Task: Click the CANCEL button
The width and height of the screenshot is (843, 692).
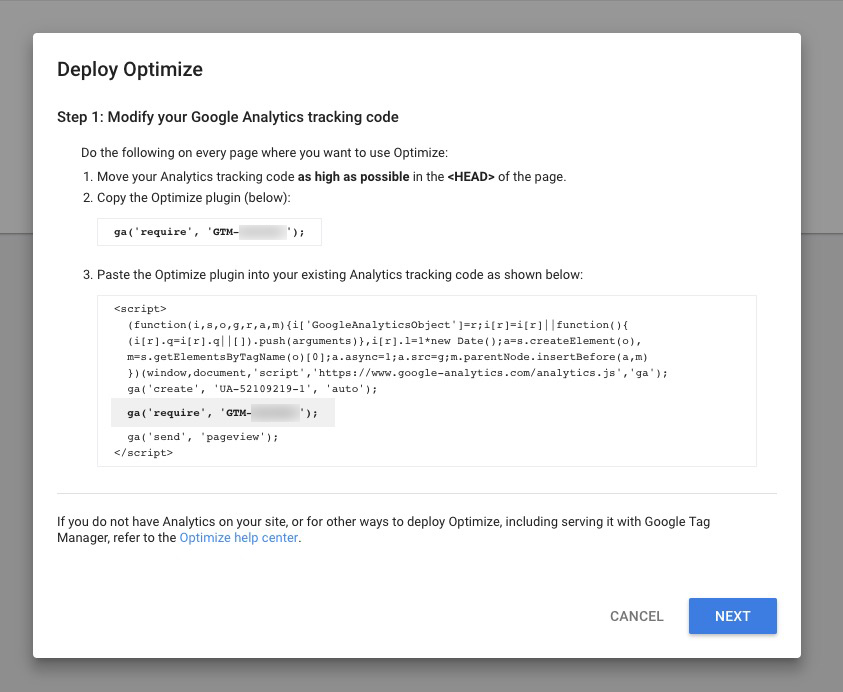Action: pyautogui.click(x=636, y=616)
